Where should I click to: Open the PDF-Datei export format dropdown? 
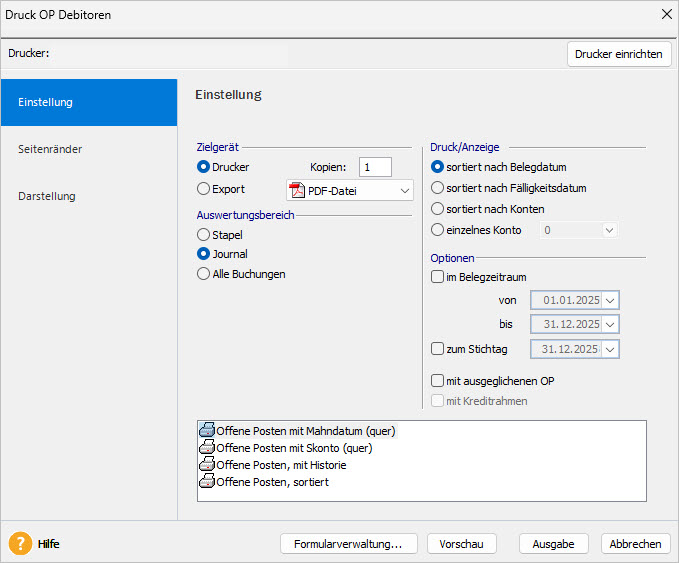coord(404,190)
